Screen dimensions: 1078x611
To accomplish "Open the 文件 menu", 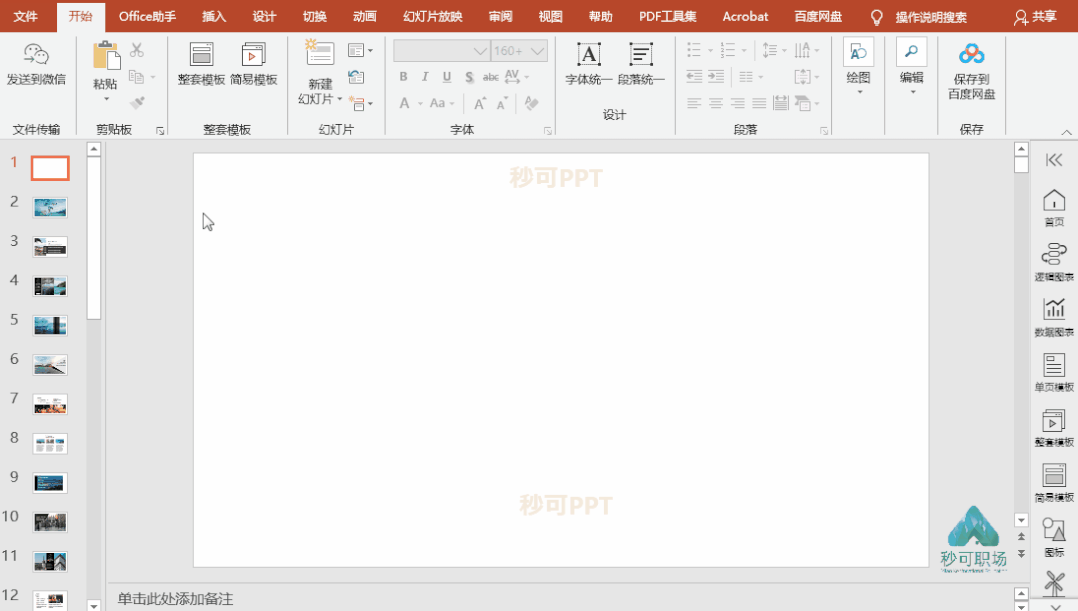I will (25, 16).
